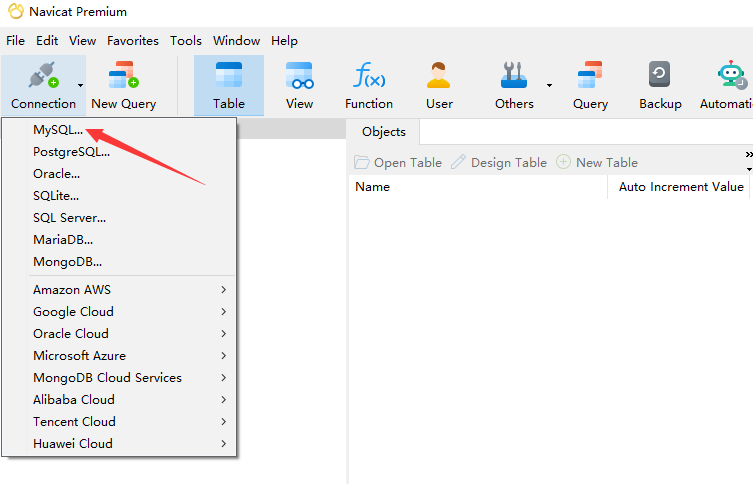
Task: Show more object toolbar buttons chevron
Action: [749, 155]
